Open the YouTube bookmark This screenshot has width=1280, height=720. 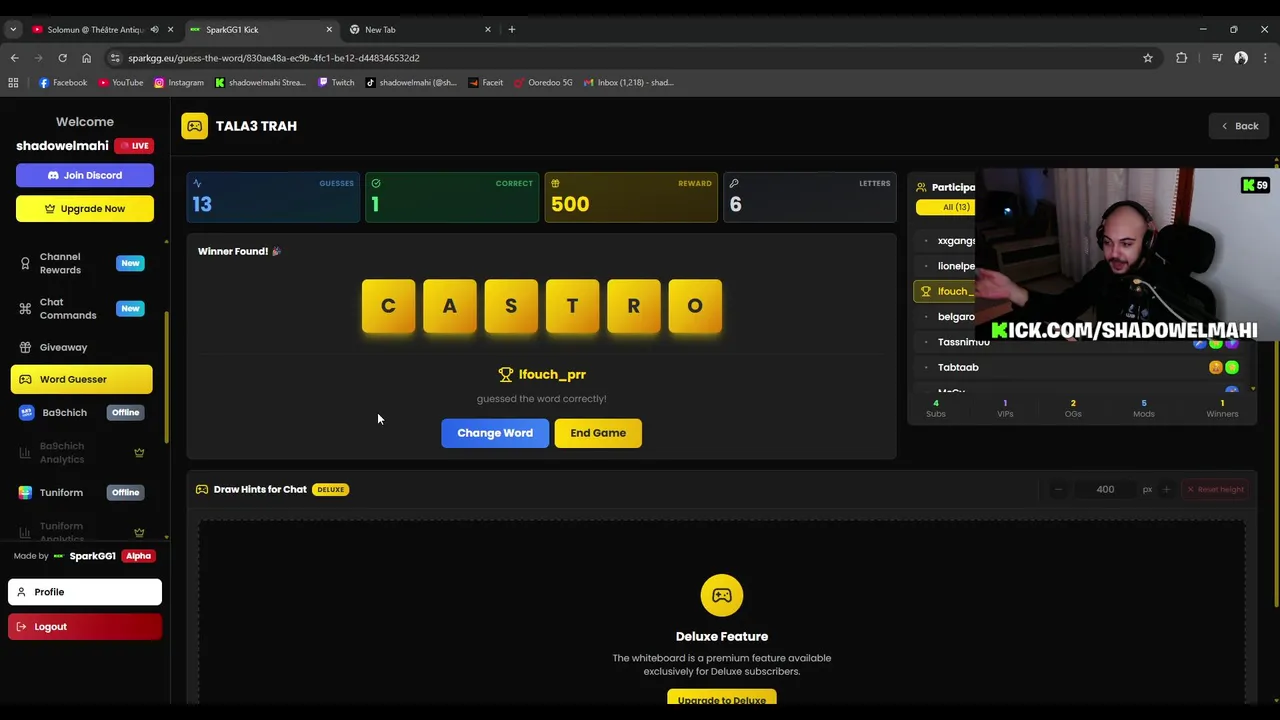(121, 83)
